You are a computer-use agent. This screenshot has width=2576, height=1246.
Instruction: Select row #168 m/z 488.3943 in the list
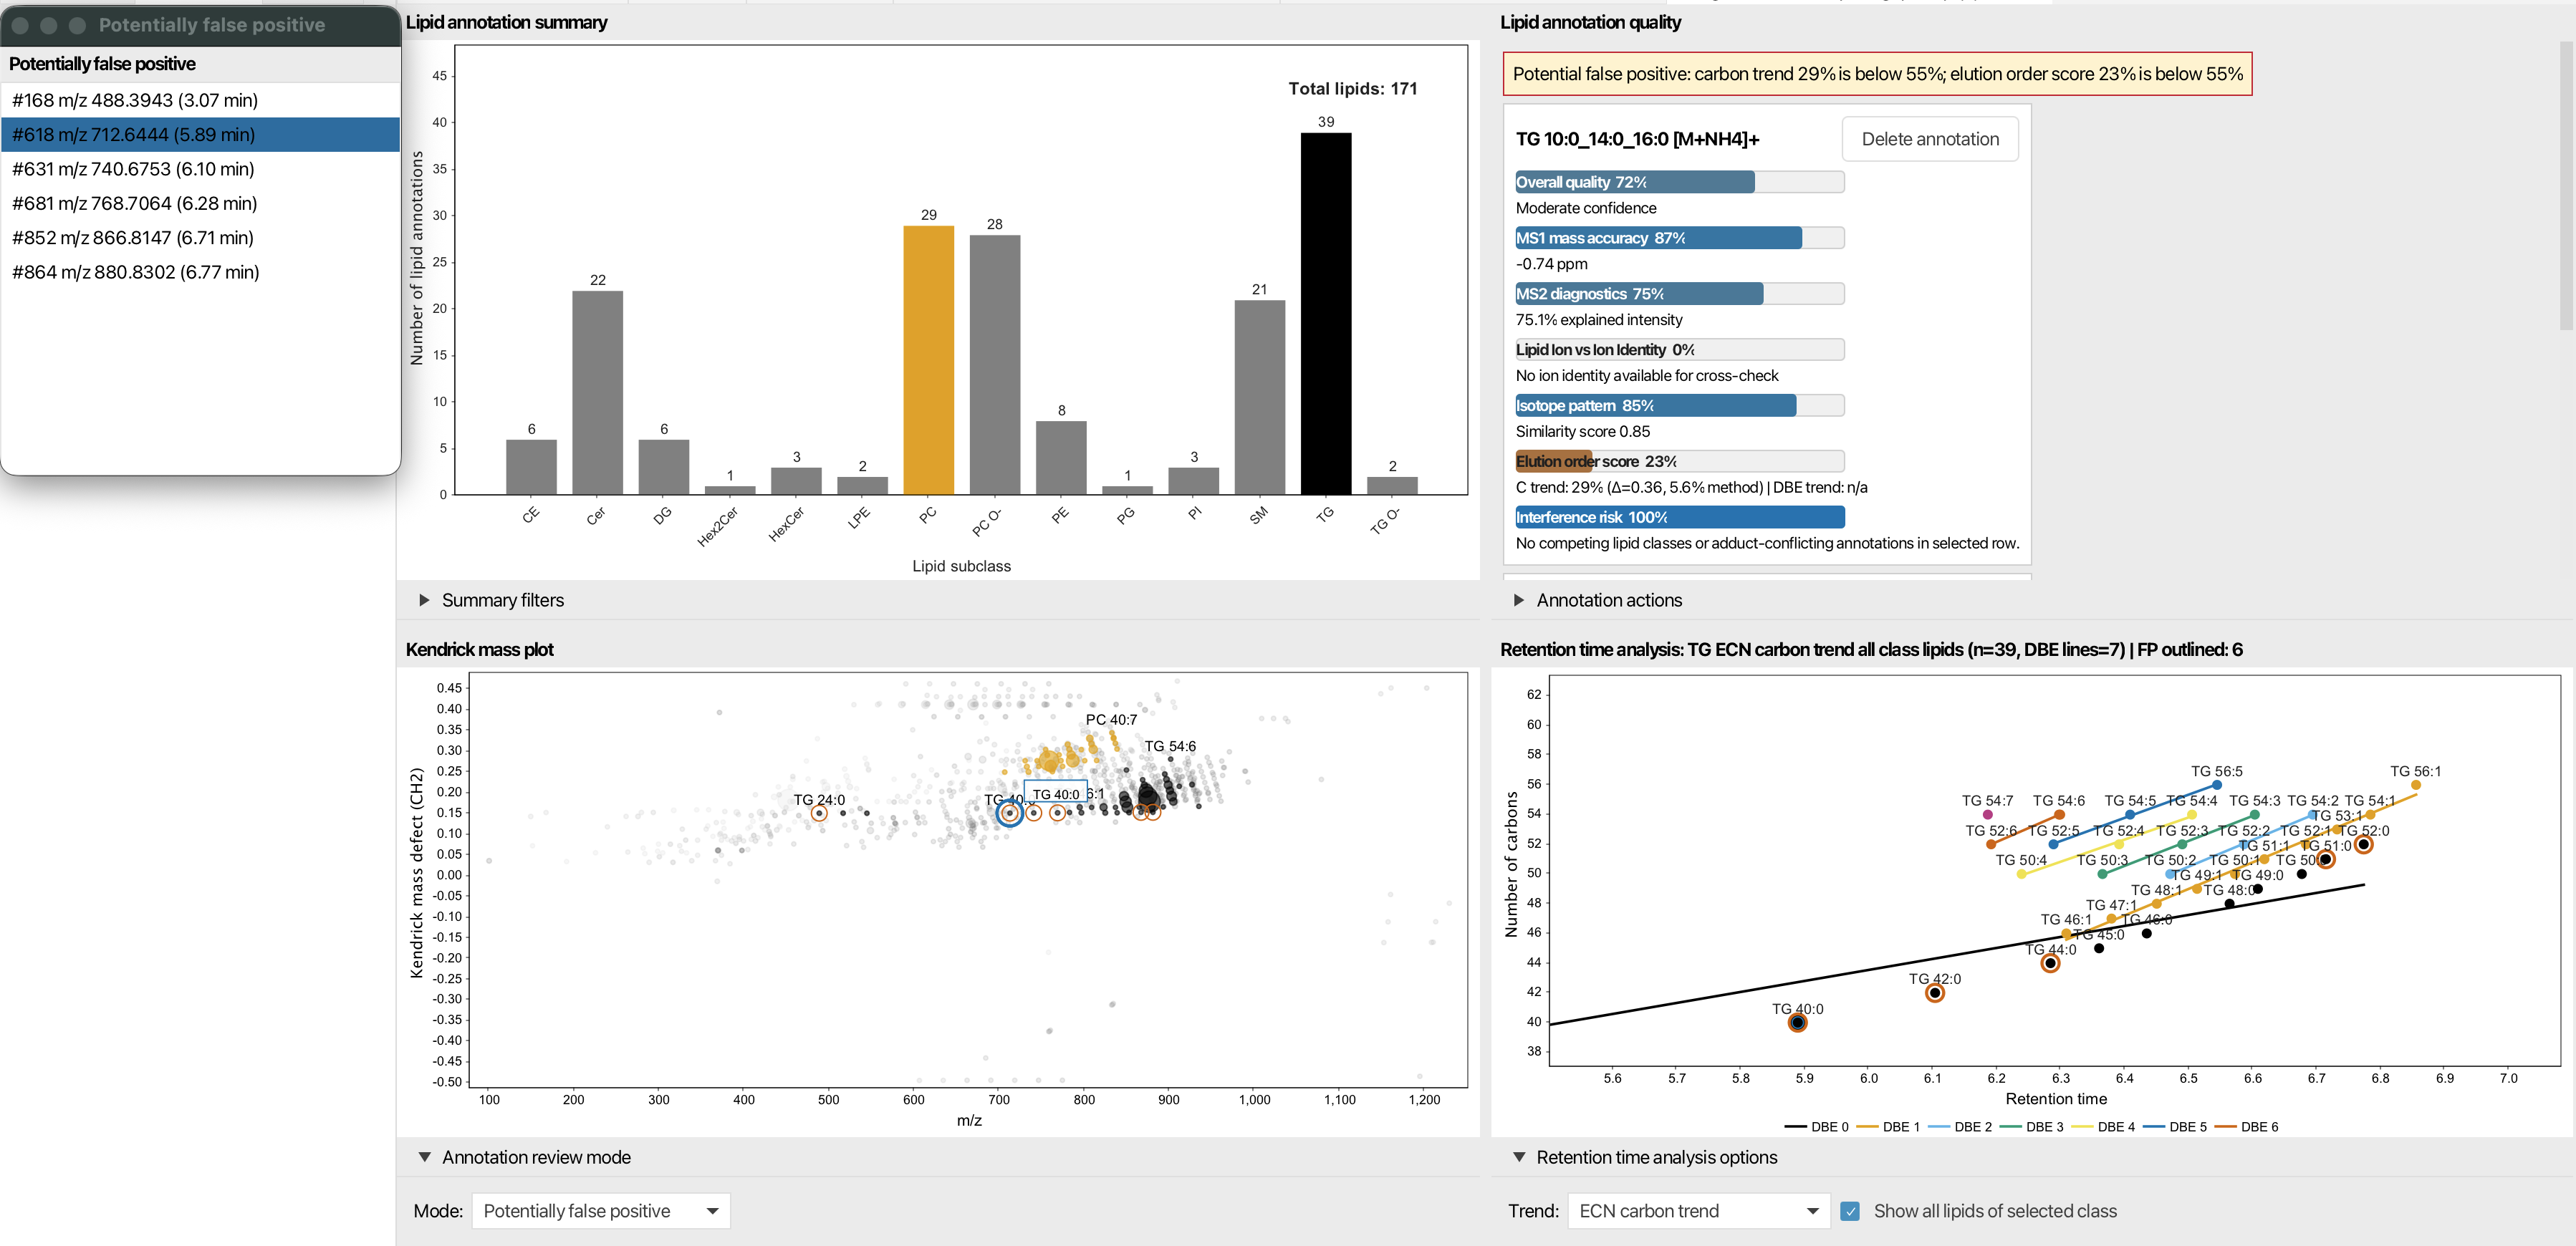click(x=200, y=100)
